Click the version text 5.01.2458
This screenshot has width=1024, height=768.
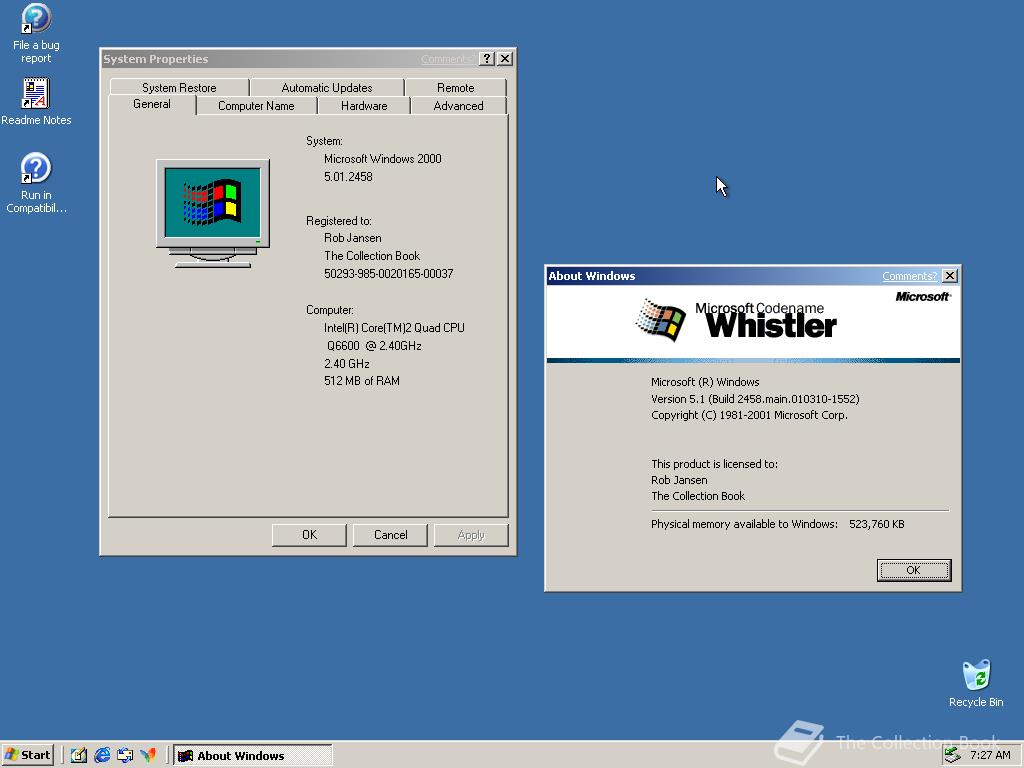click(348, 176)
